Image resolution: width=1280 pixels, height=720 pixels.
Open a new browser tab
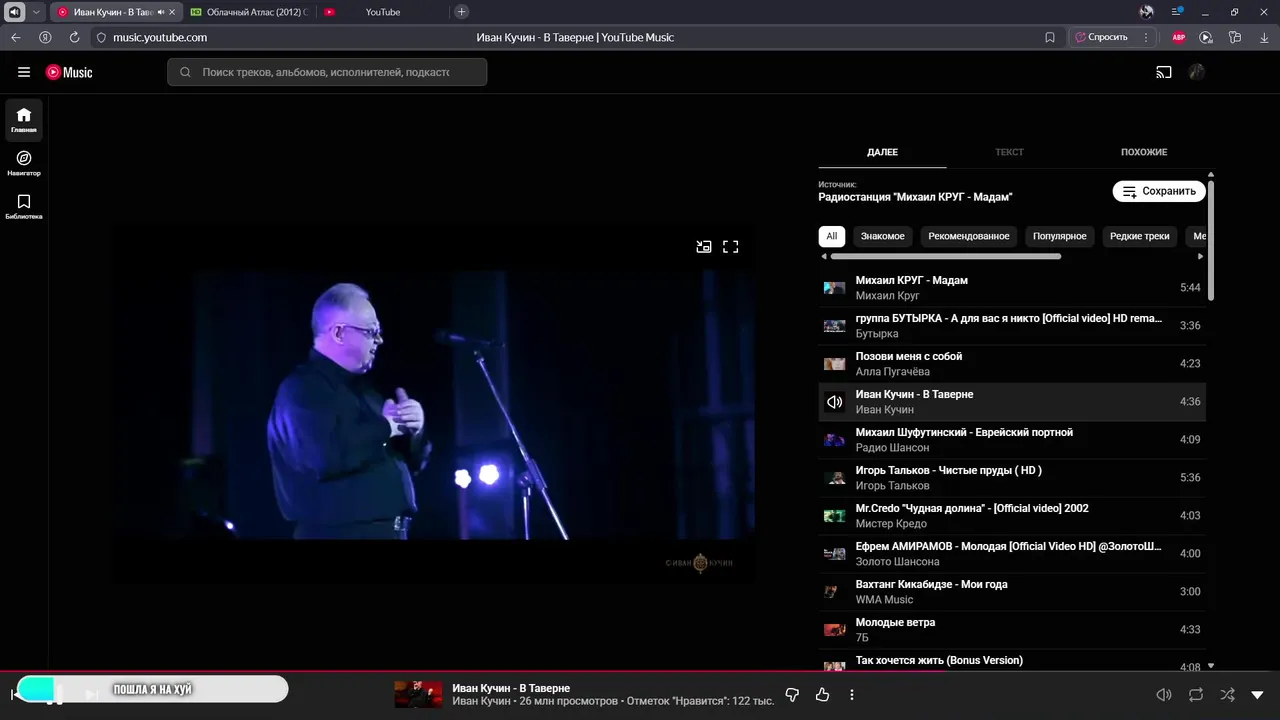(461, 12)
